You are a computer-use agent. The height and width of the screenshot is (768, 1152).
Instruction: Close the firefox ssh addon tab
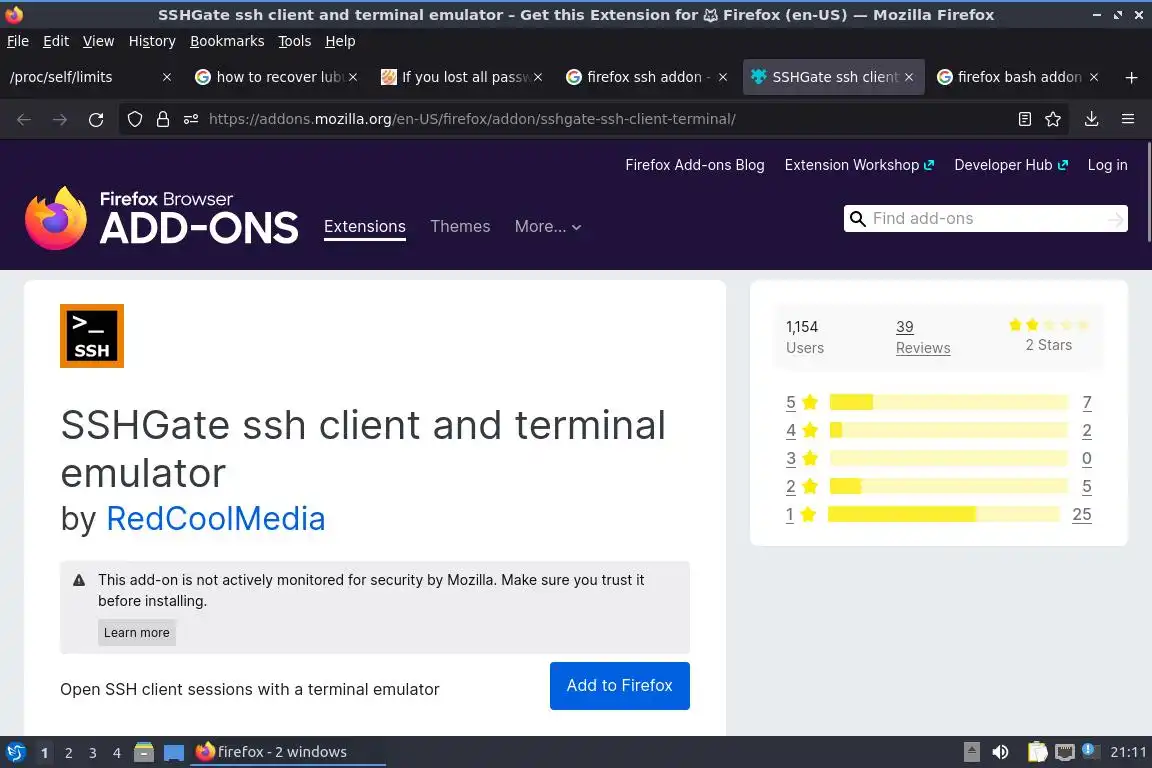point(723,77)
